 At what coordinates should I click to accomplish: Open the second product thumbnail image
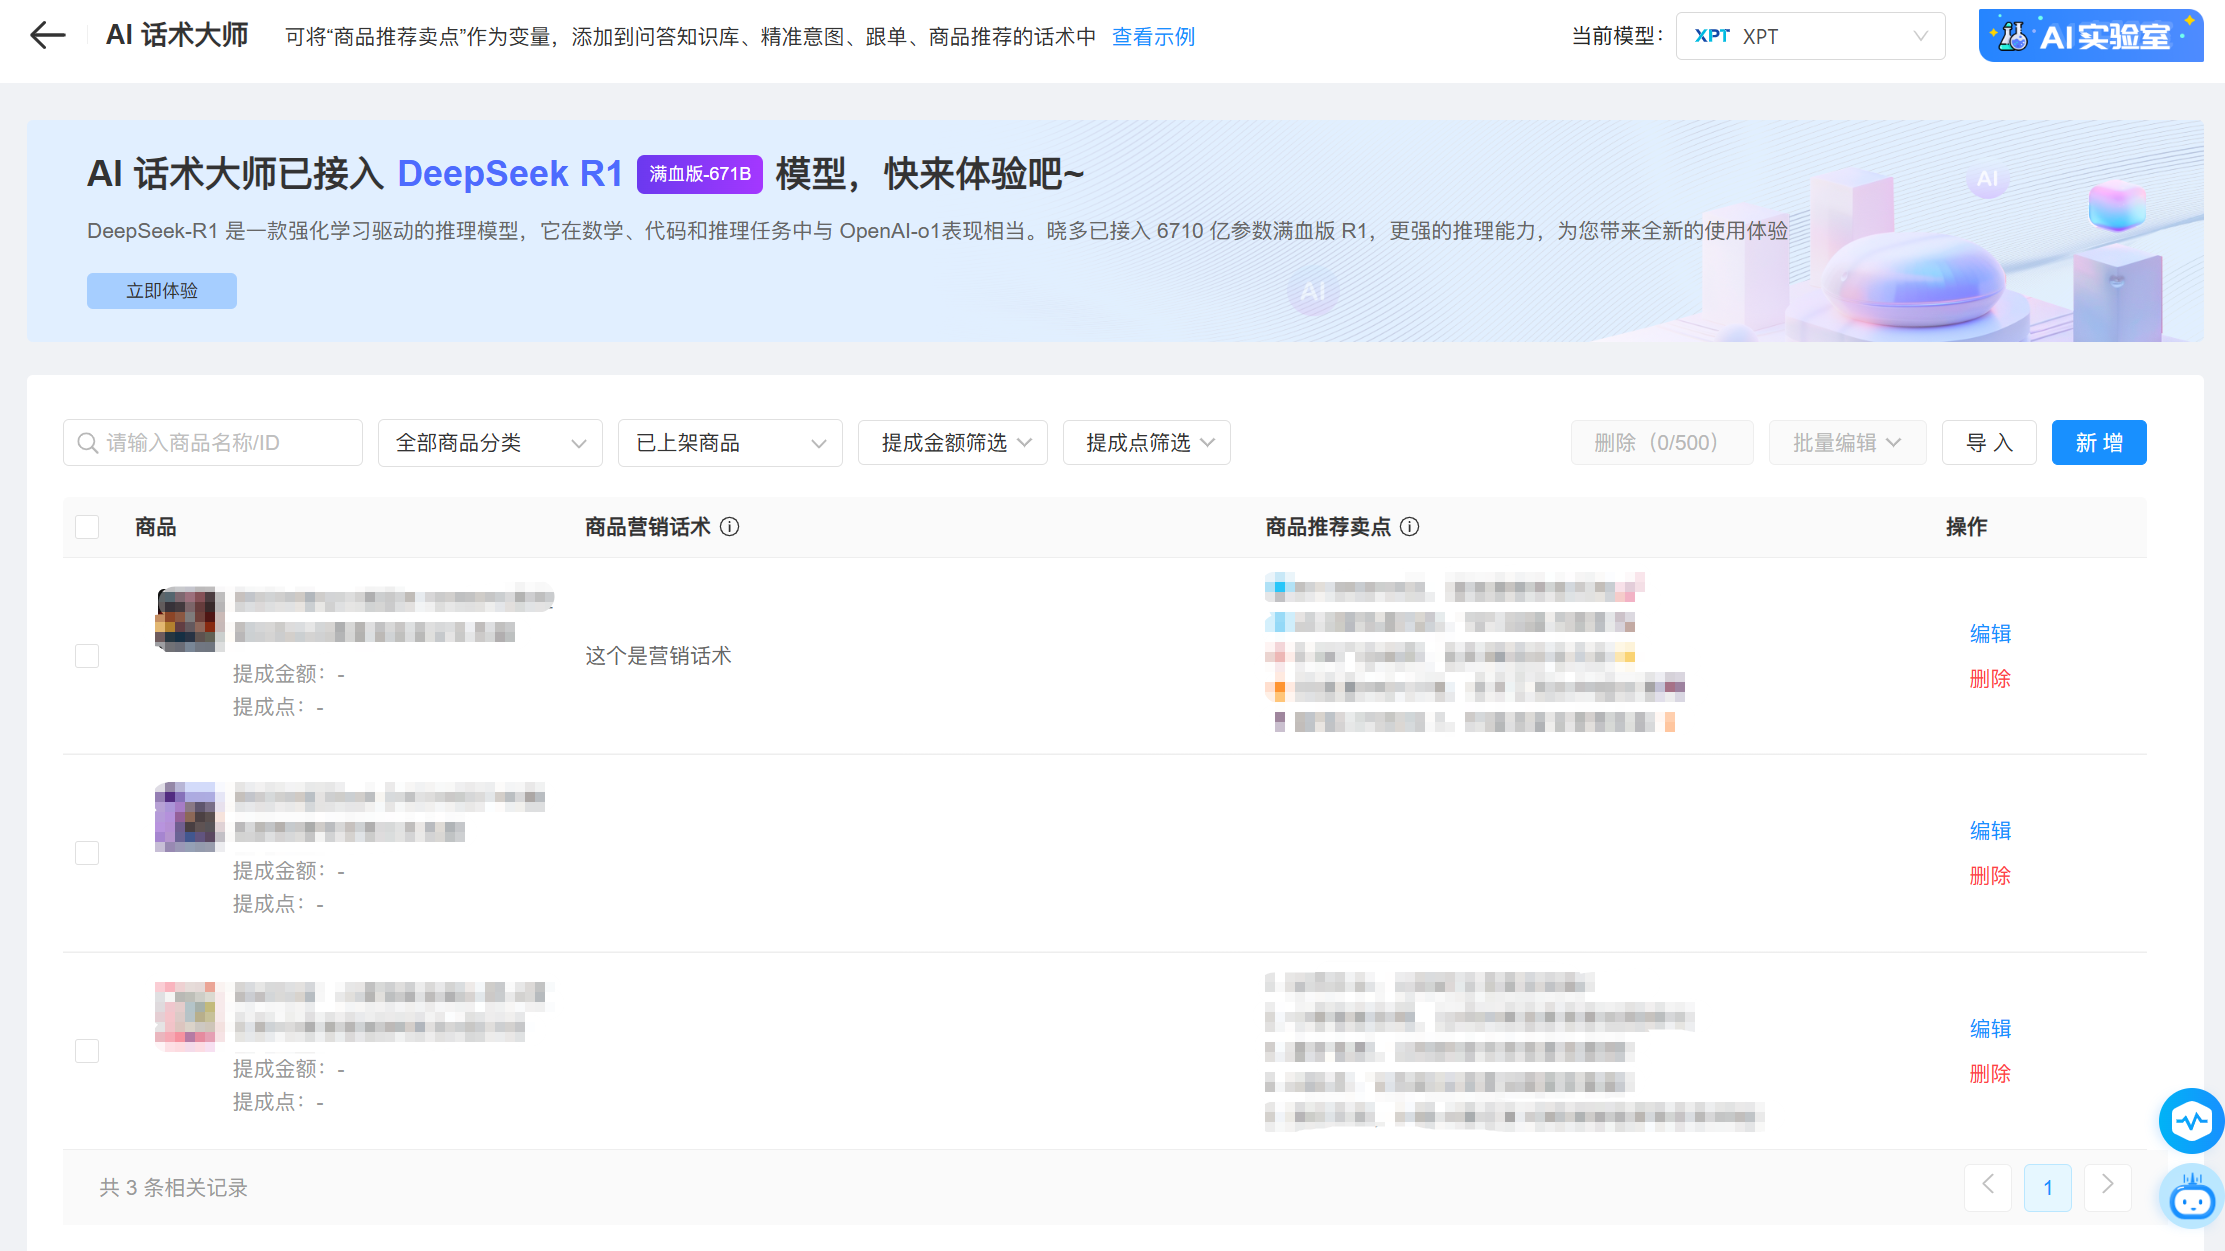coord(187,817)
